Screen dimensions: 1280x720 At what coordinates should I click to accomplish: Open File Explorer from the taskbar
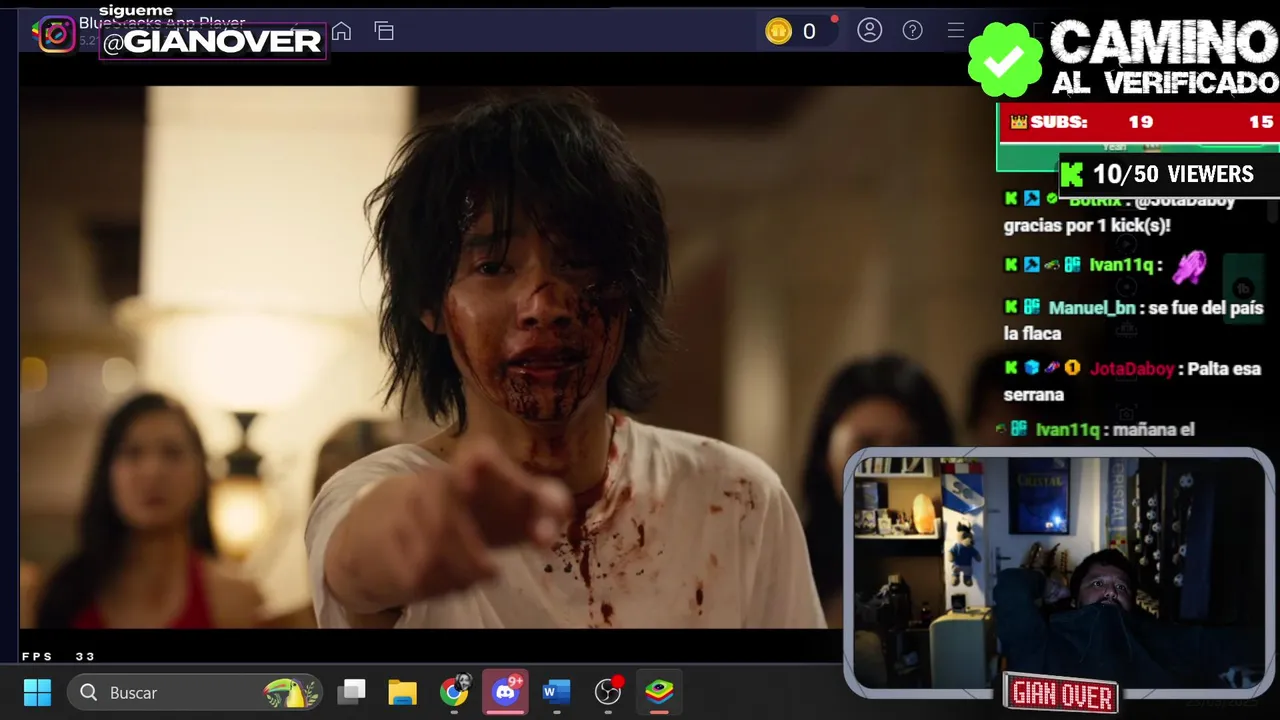[403, 692]
